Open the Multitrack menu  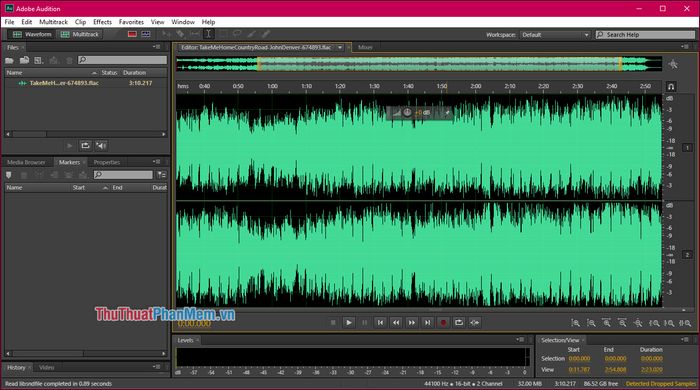pos(54,22)
